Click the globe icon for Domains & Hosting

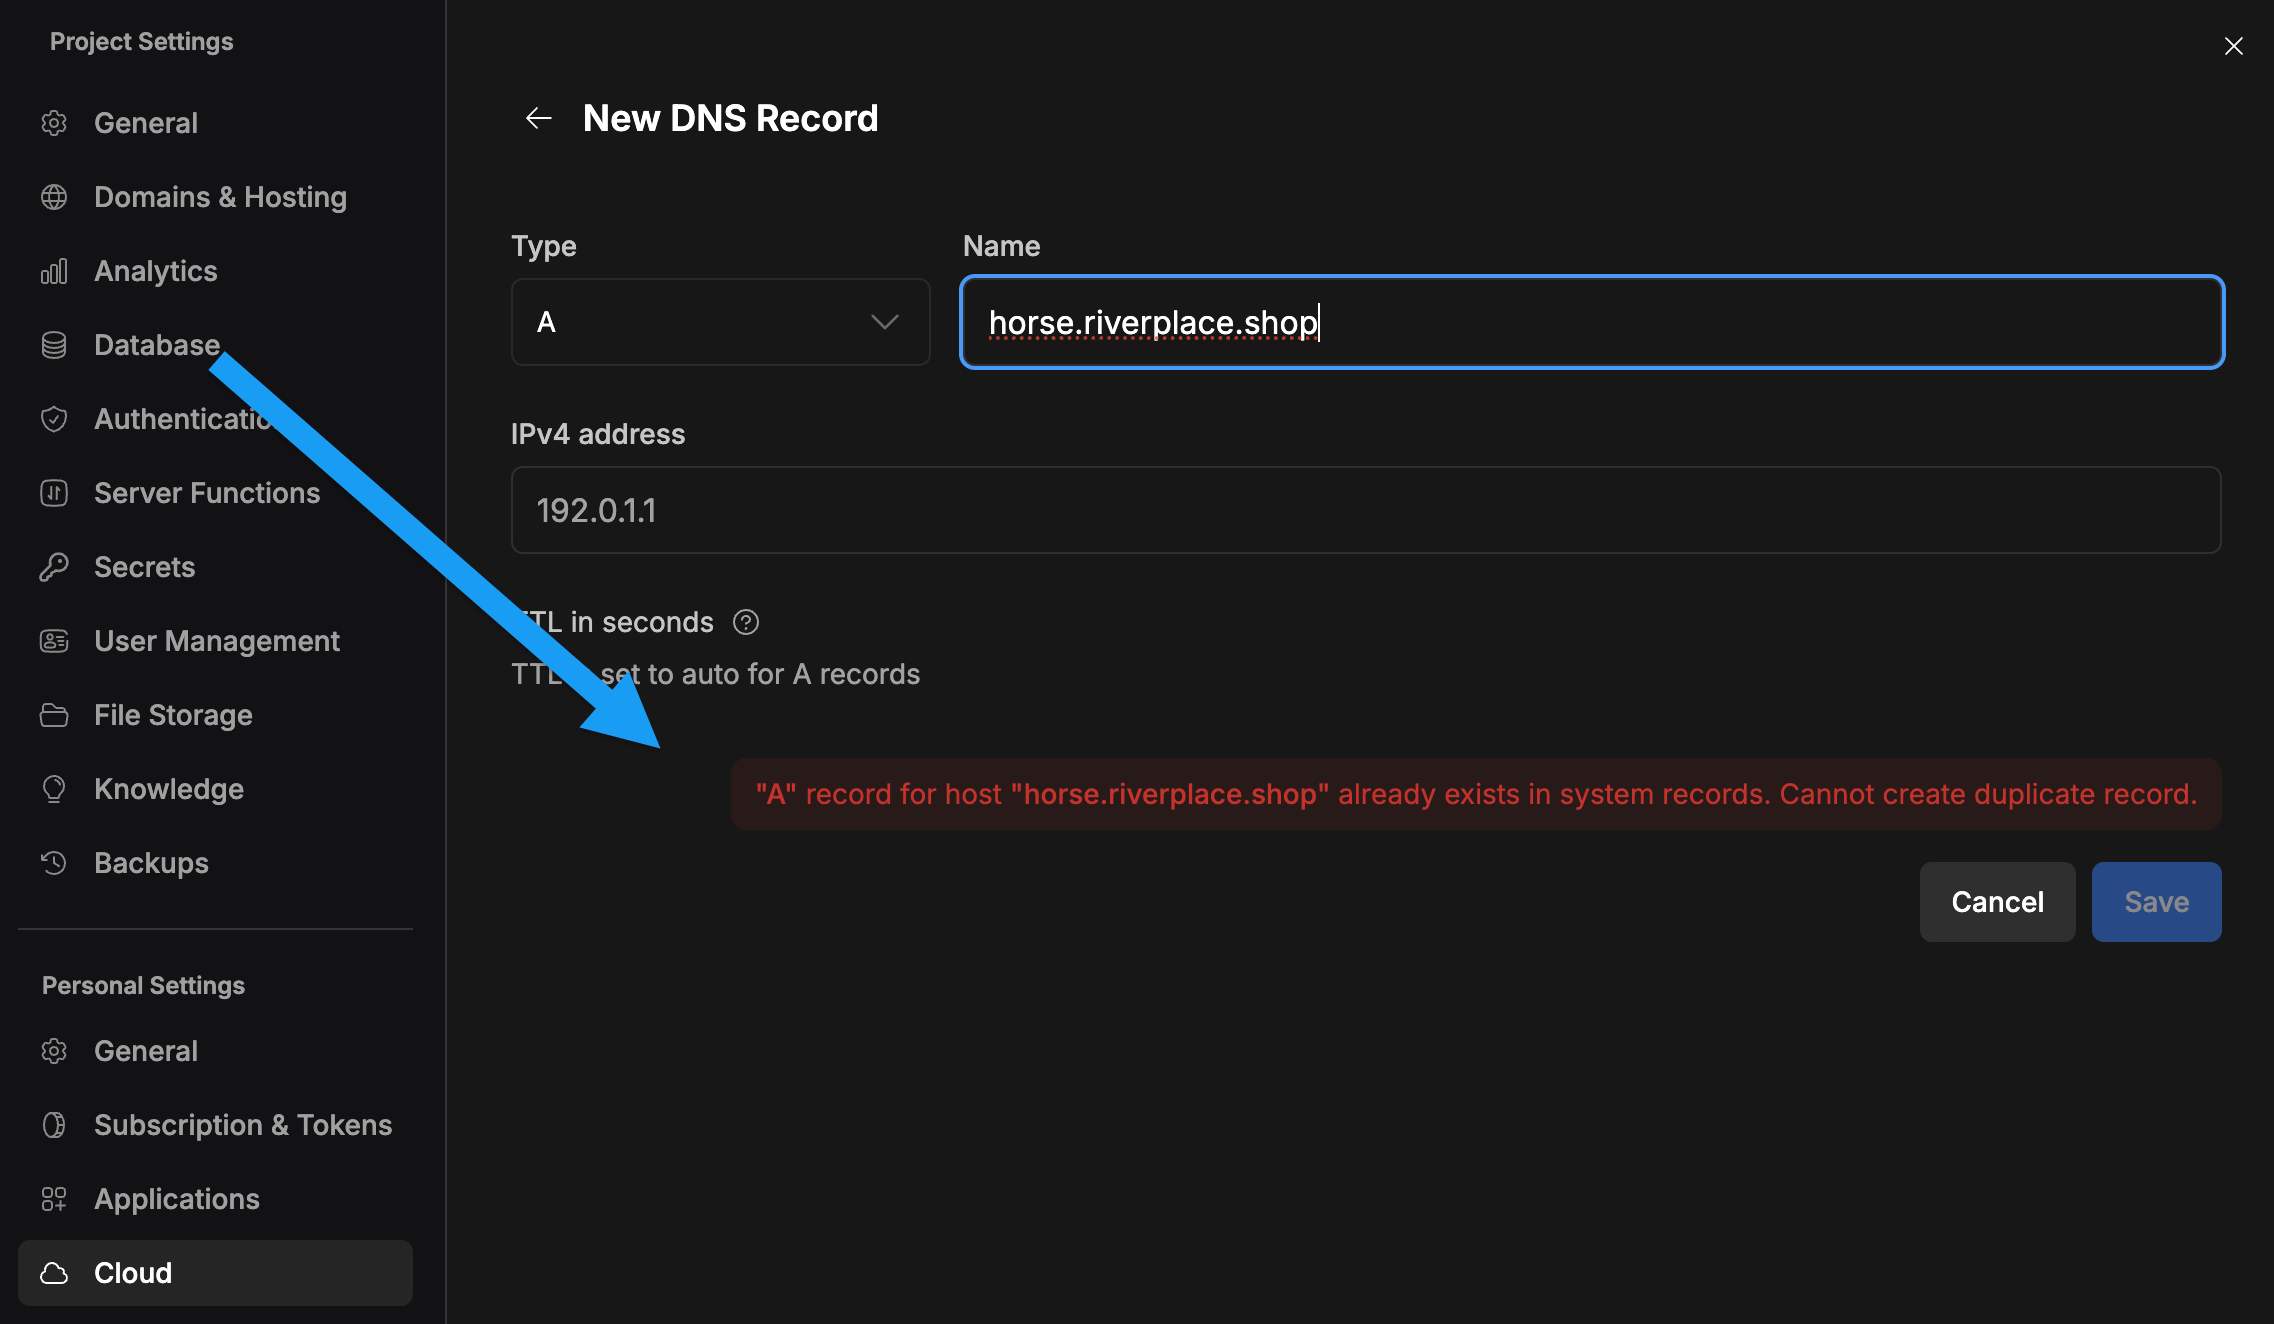point(54,197)
